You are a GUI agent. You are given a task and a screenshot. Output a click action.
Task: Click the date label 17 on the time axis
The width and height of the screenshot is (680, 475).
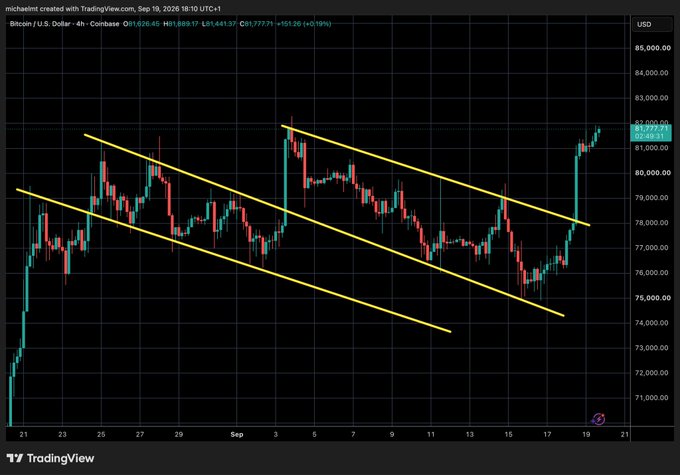[547, 434]
